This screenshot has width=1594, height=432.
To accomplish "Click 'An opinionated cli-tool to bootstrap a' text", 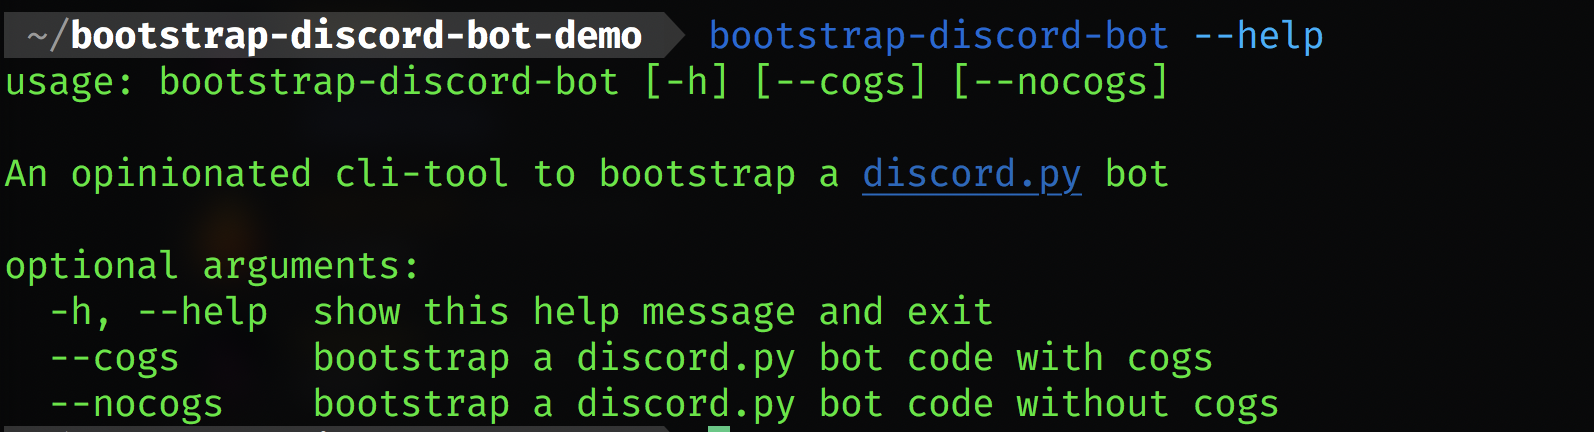I will tap(422, 175).
